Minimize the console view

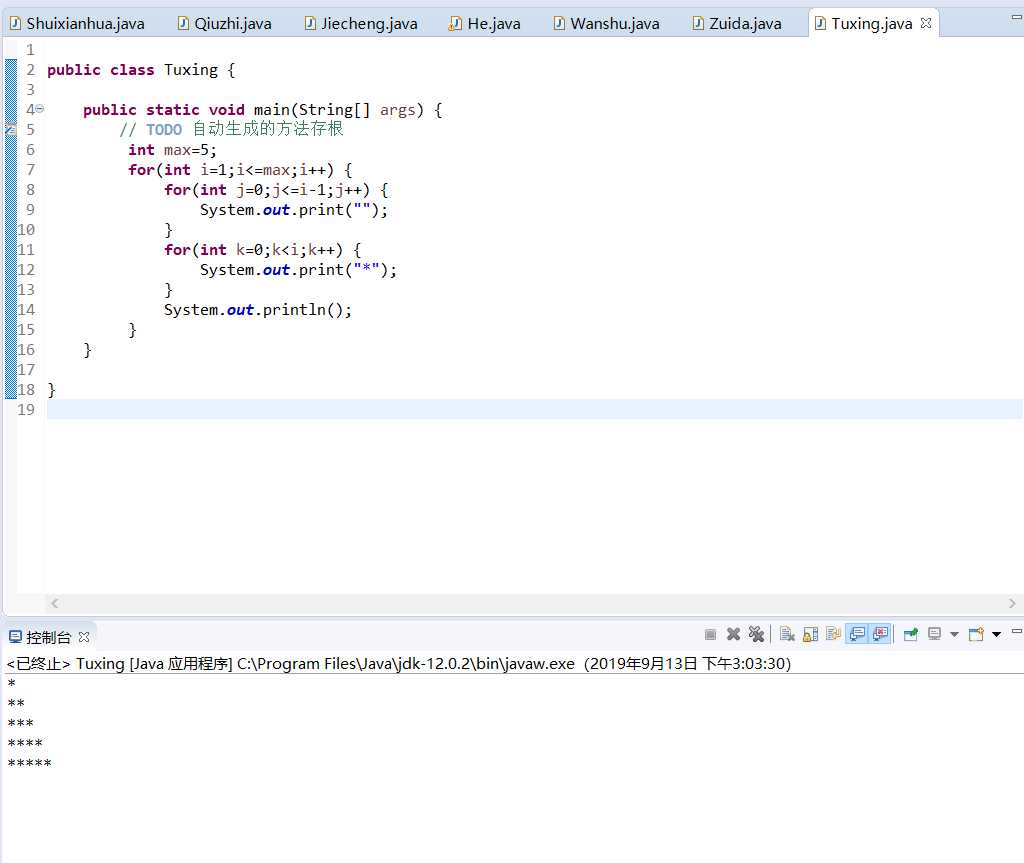tap(1016, 631)
